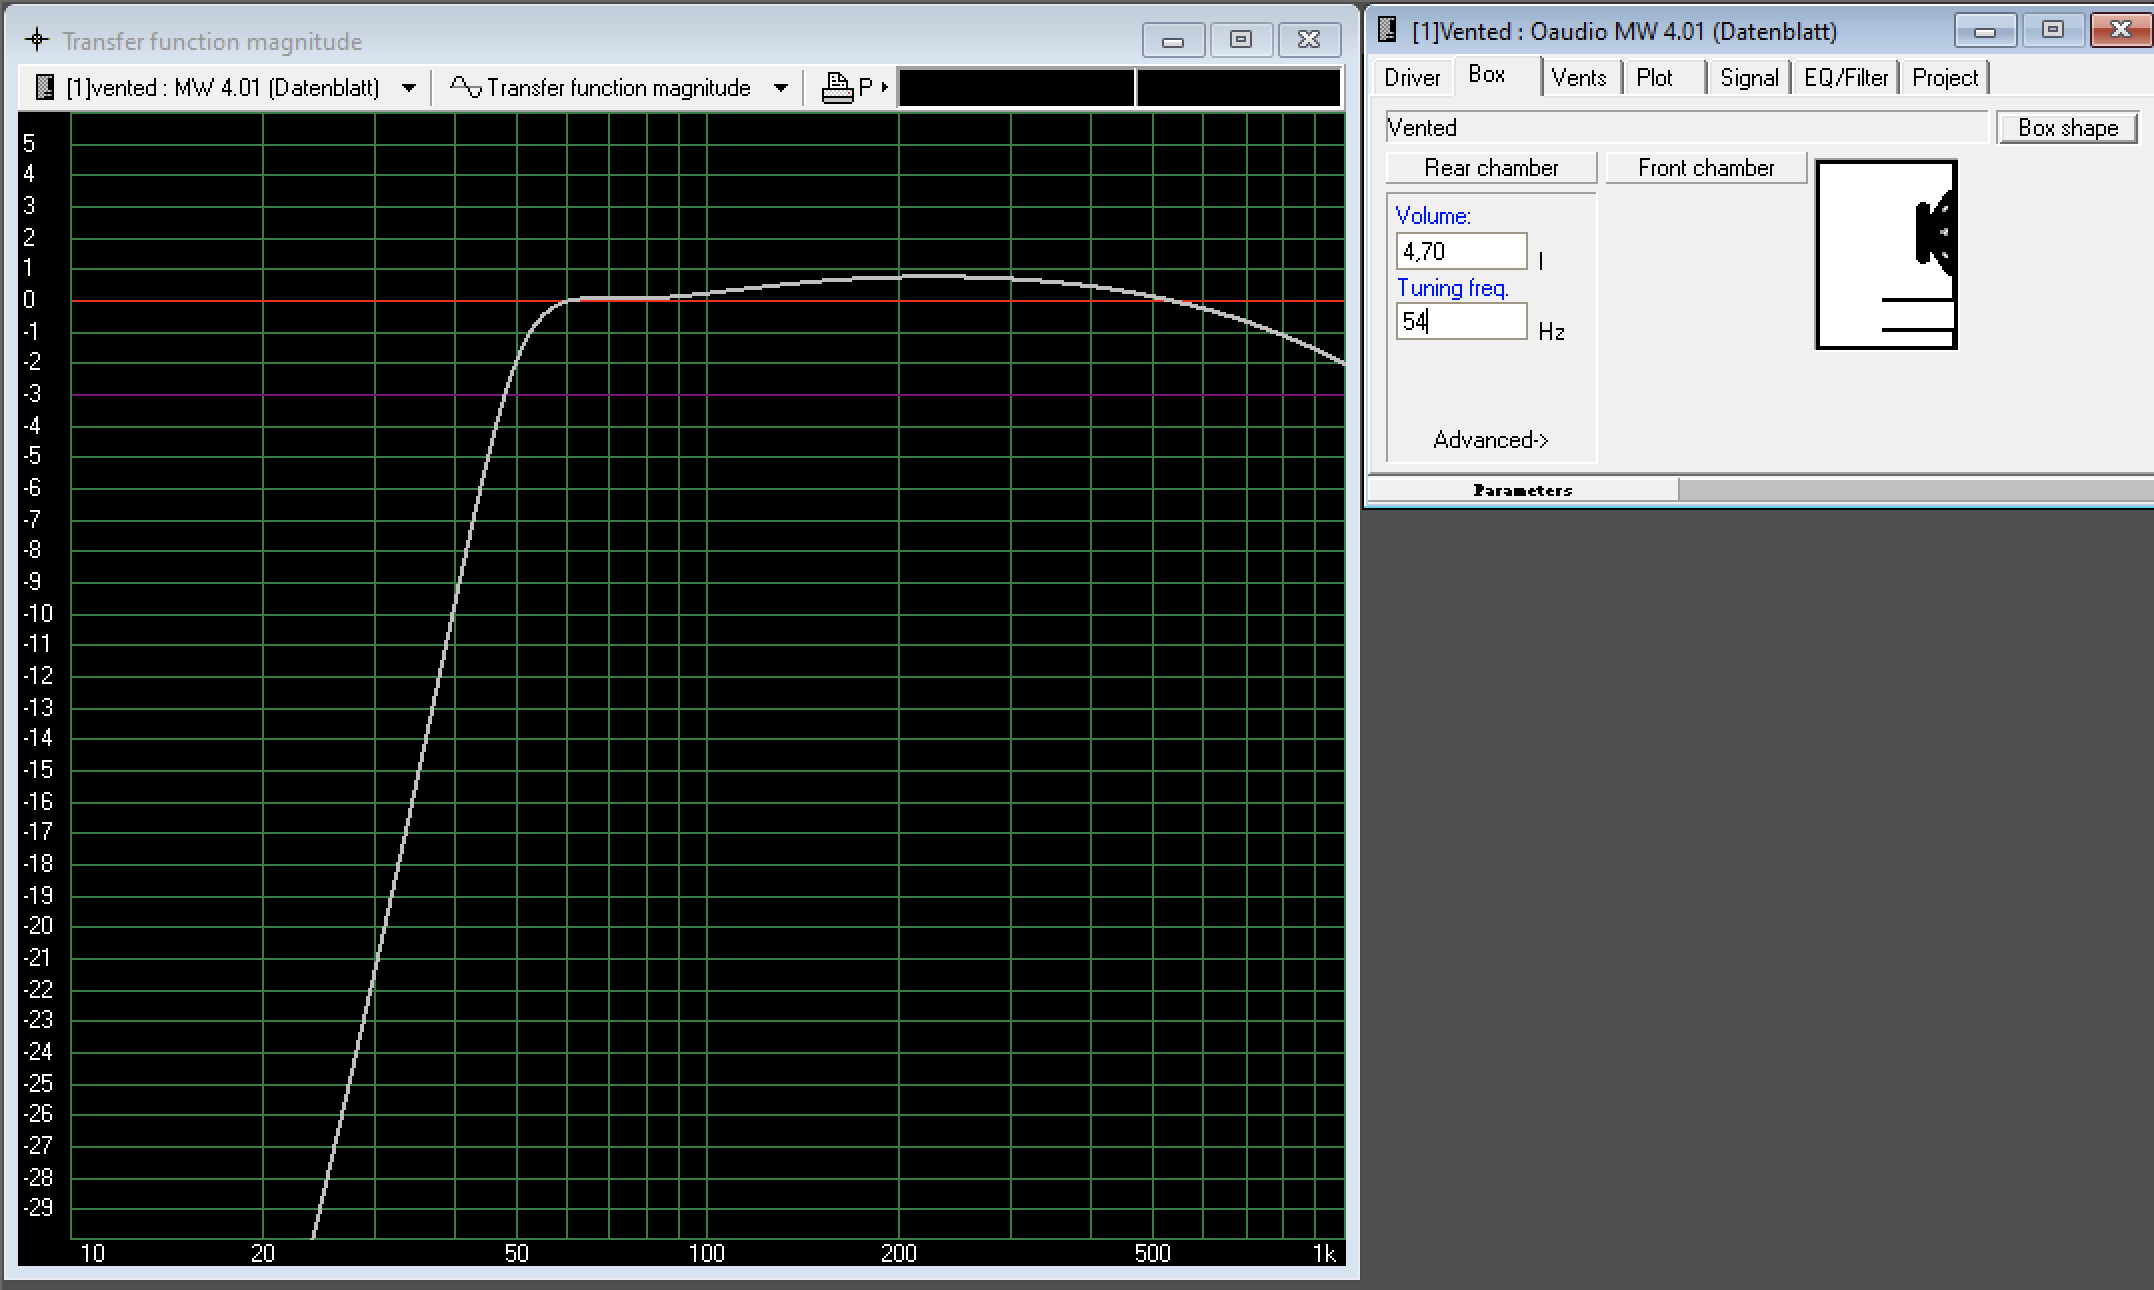This screenshot has width=2154, height=1290.
Task: Click the Volume input field
Action: (x=1461, y=252)
